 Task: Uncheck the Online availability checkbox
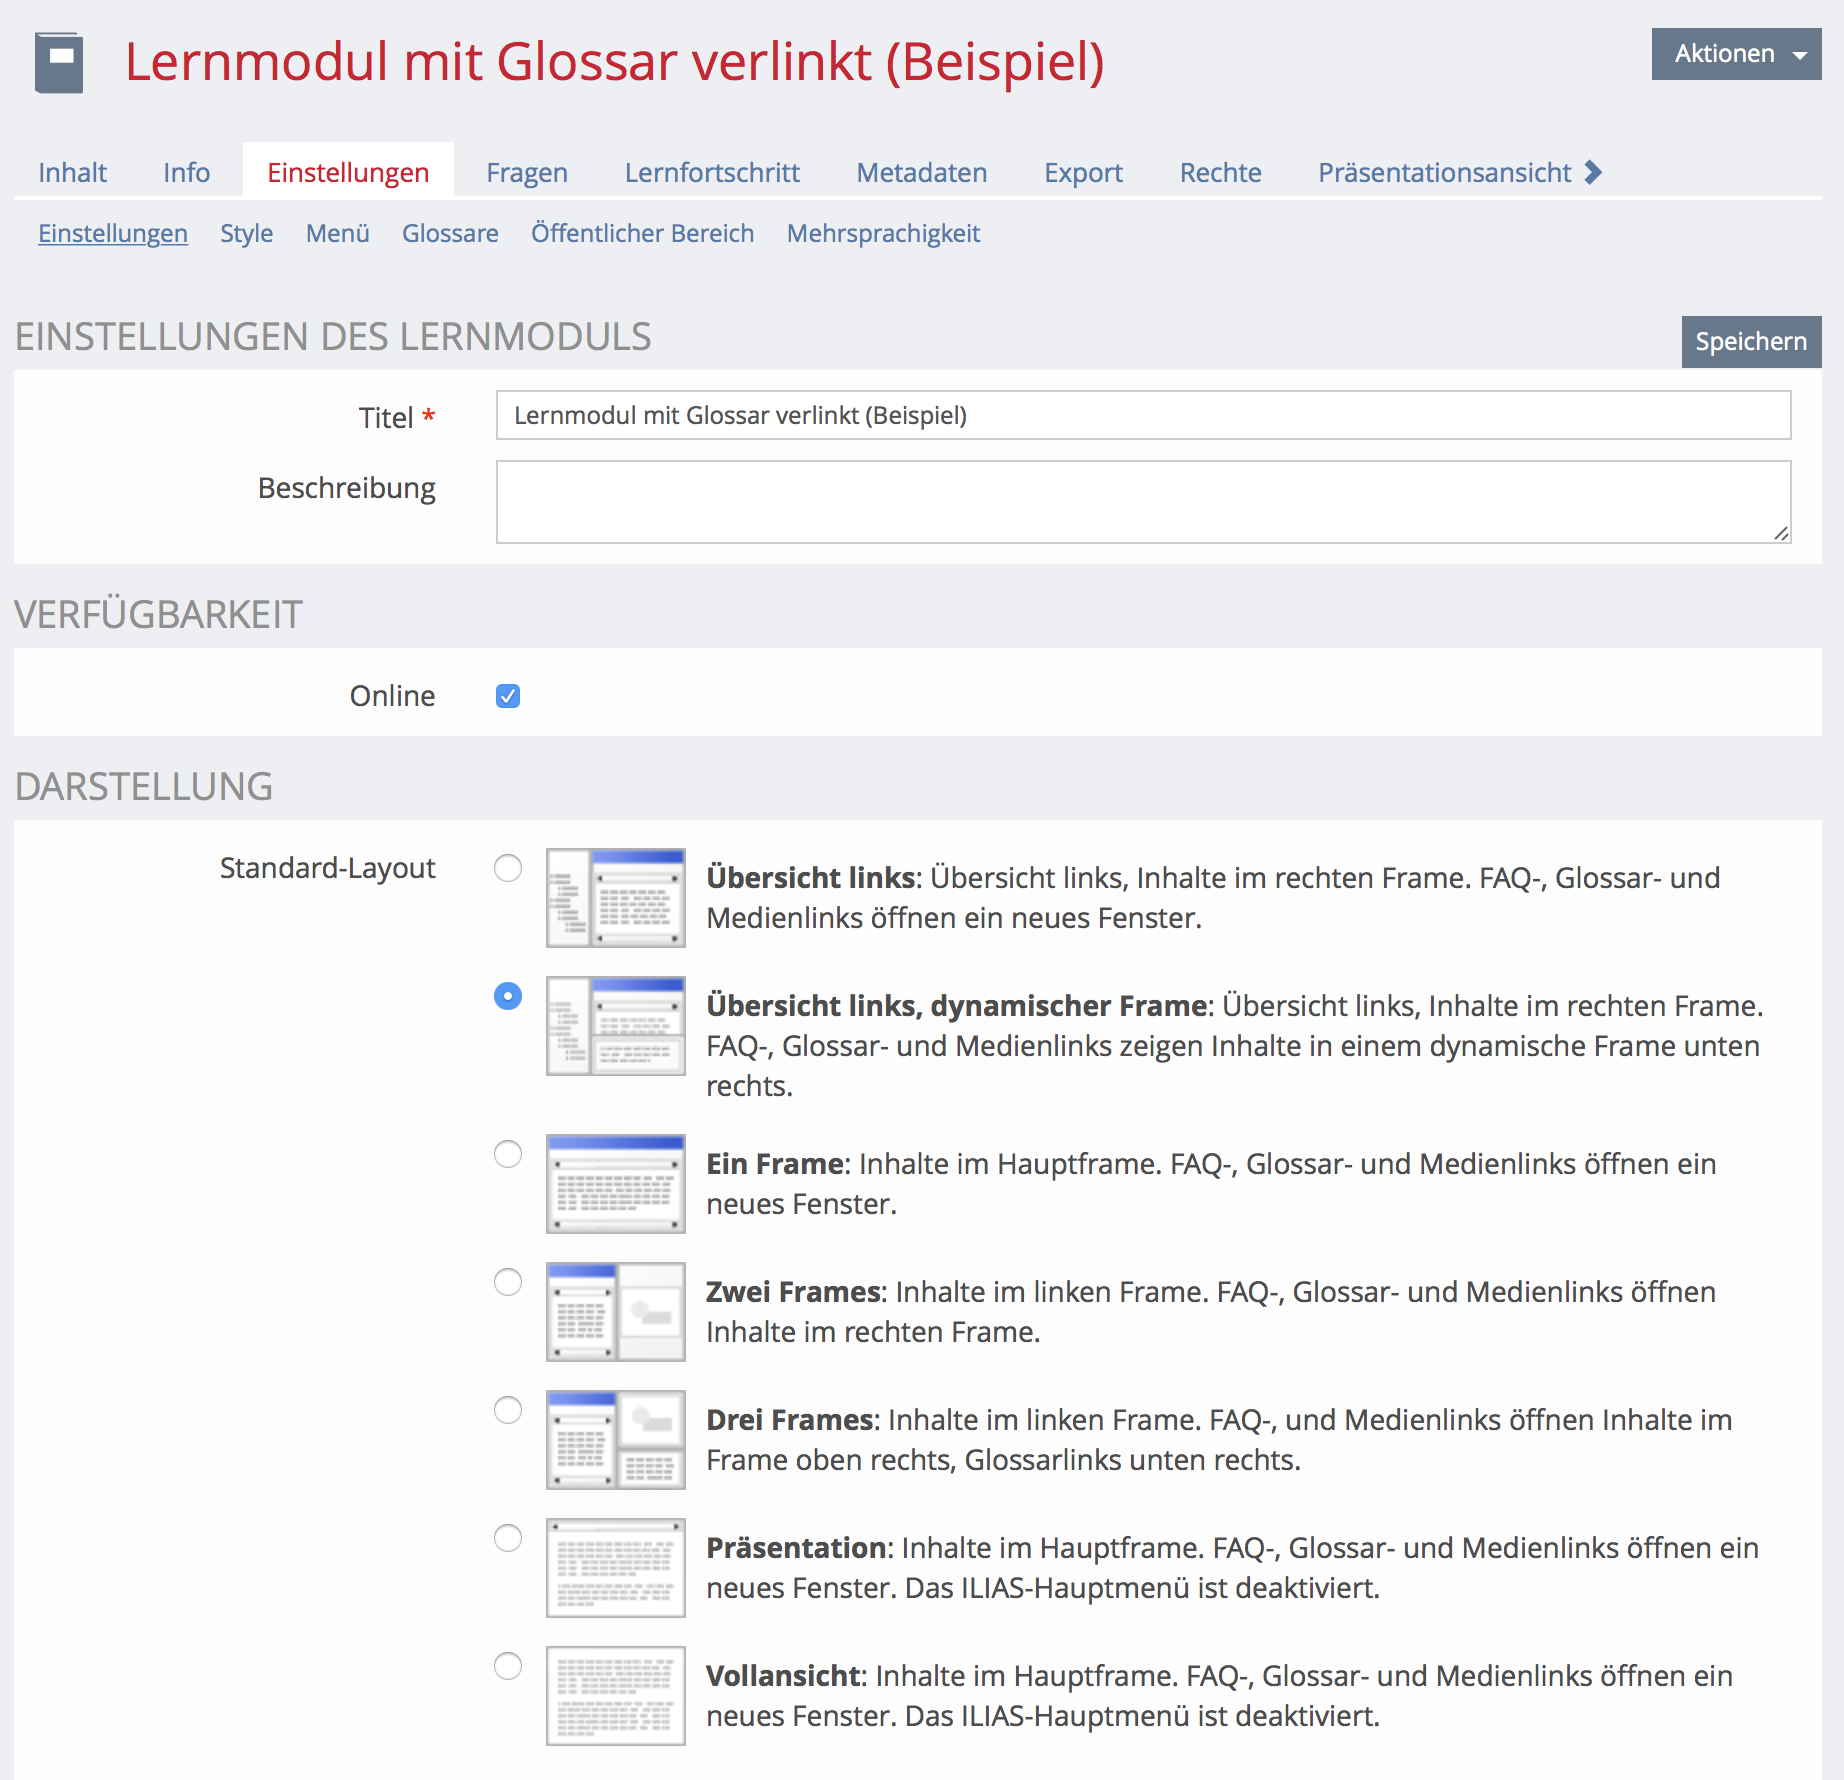tap(508, 696)
